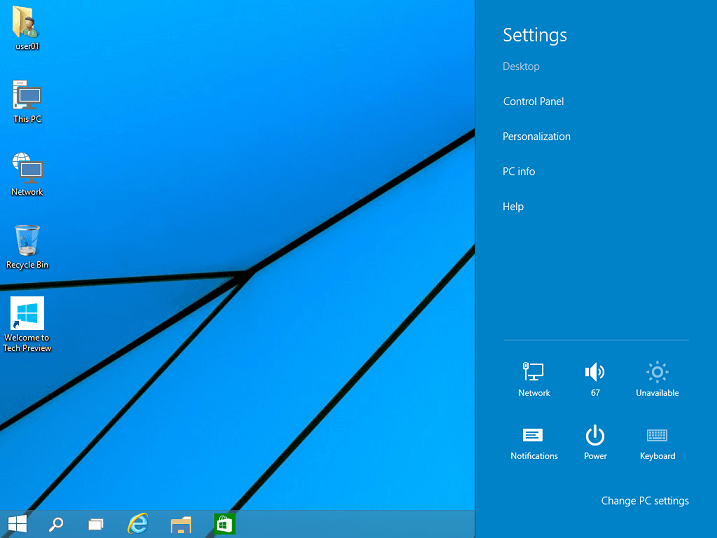Click the Change PC settings link
717x538 pixels.
[644, 501]
